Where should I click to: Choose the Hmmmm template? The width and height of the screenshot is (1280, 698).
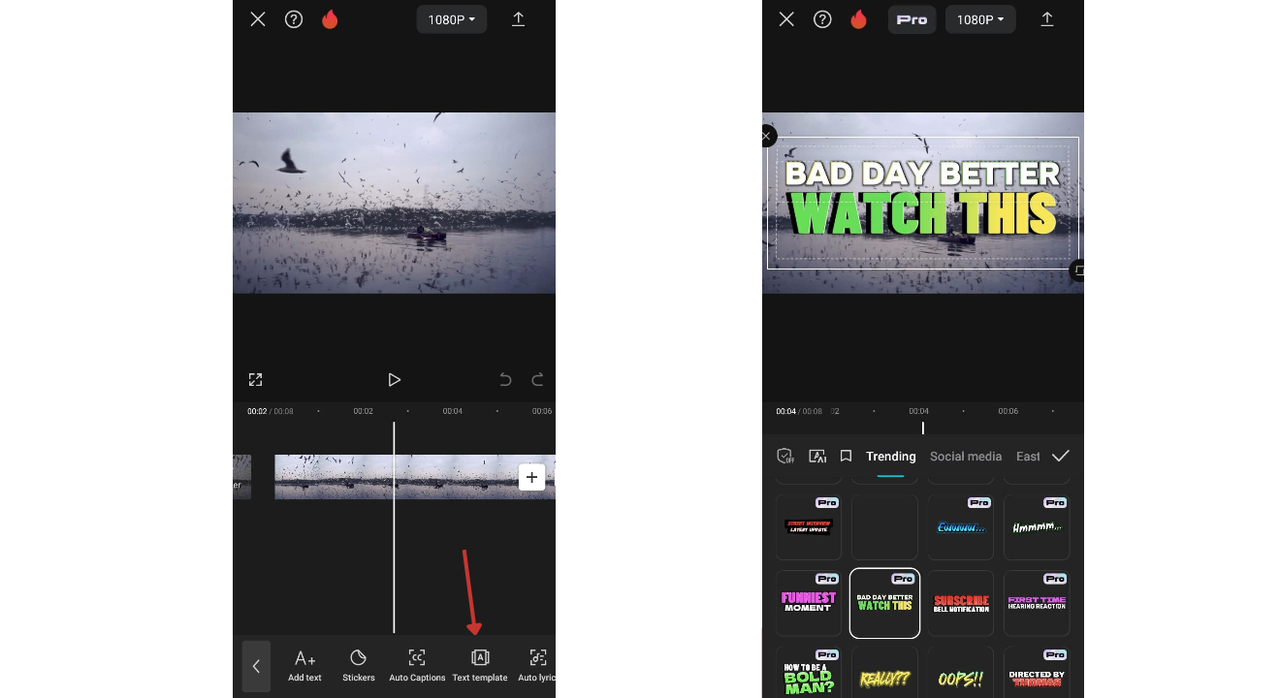click(1037, 527)
